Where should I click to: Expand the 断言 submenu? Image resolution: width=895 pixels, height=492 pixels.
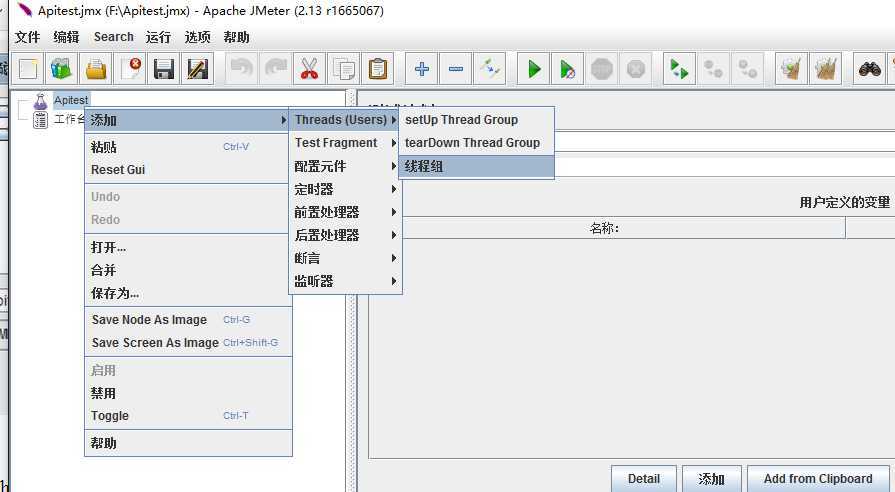[345, 258]
